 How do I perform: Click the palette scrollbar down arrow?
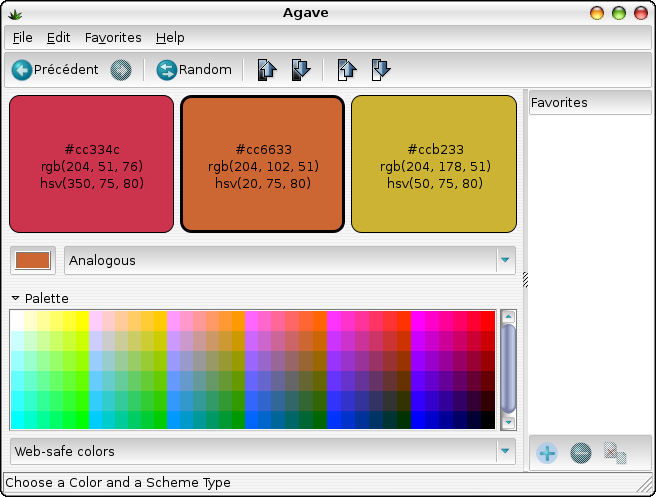[508, 422]
